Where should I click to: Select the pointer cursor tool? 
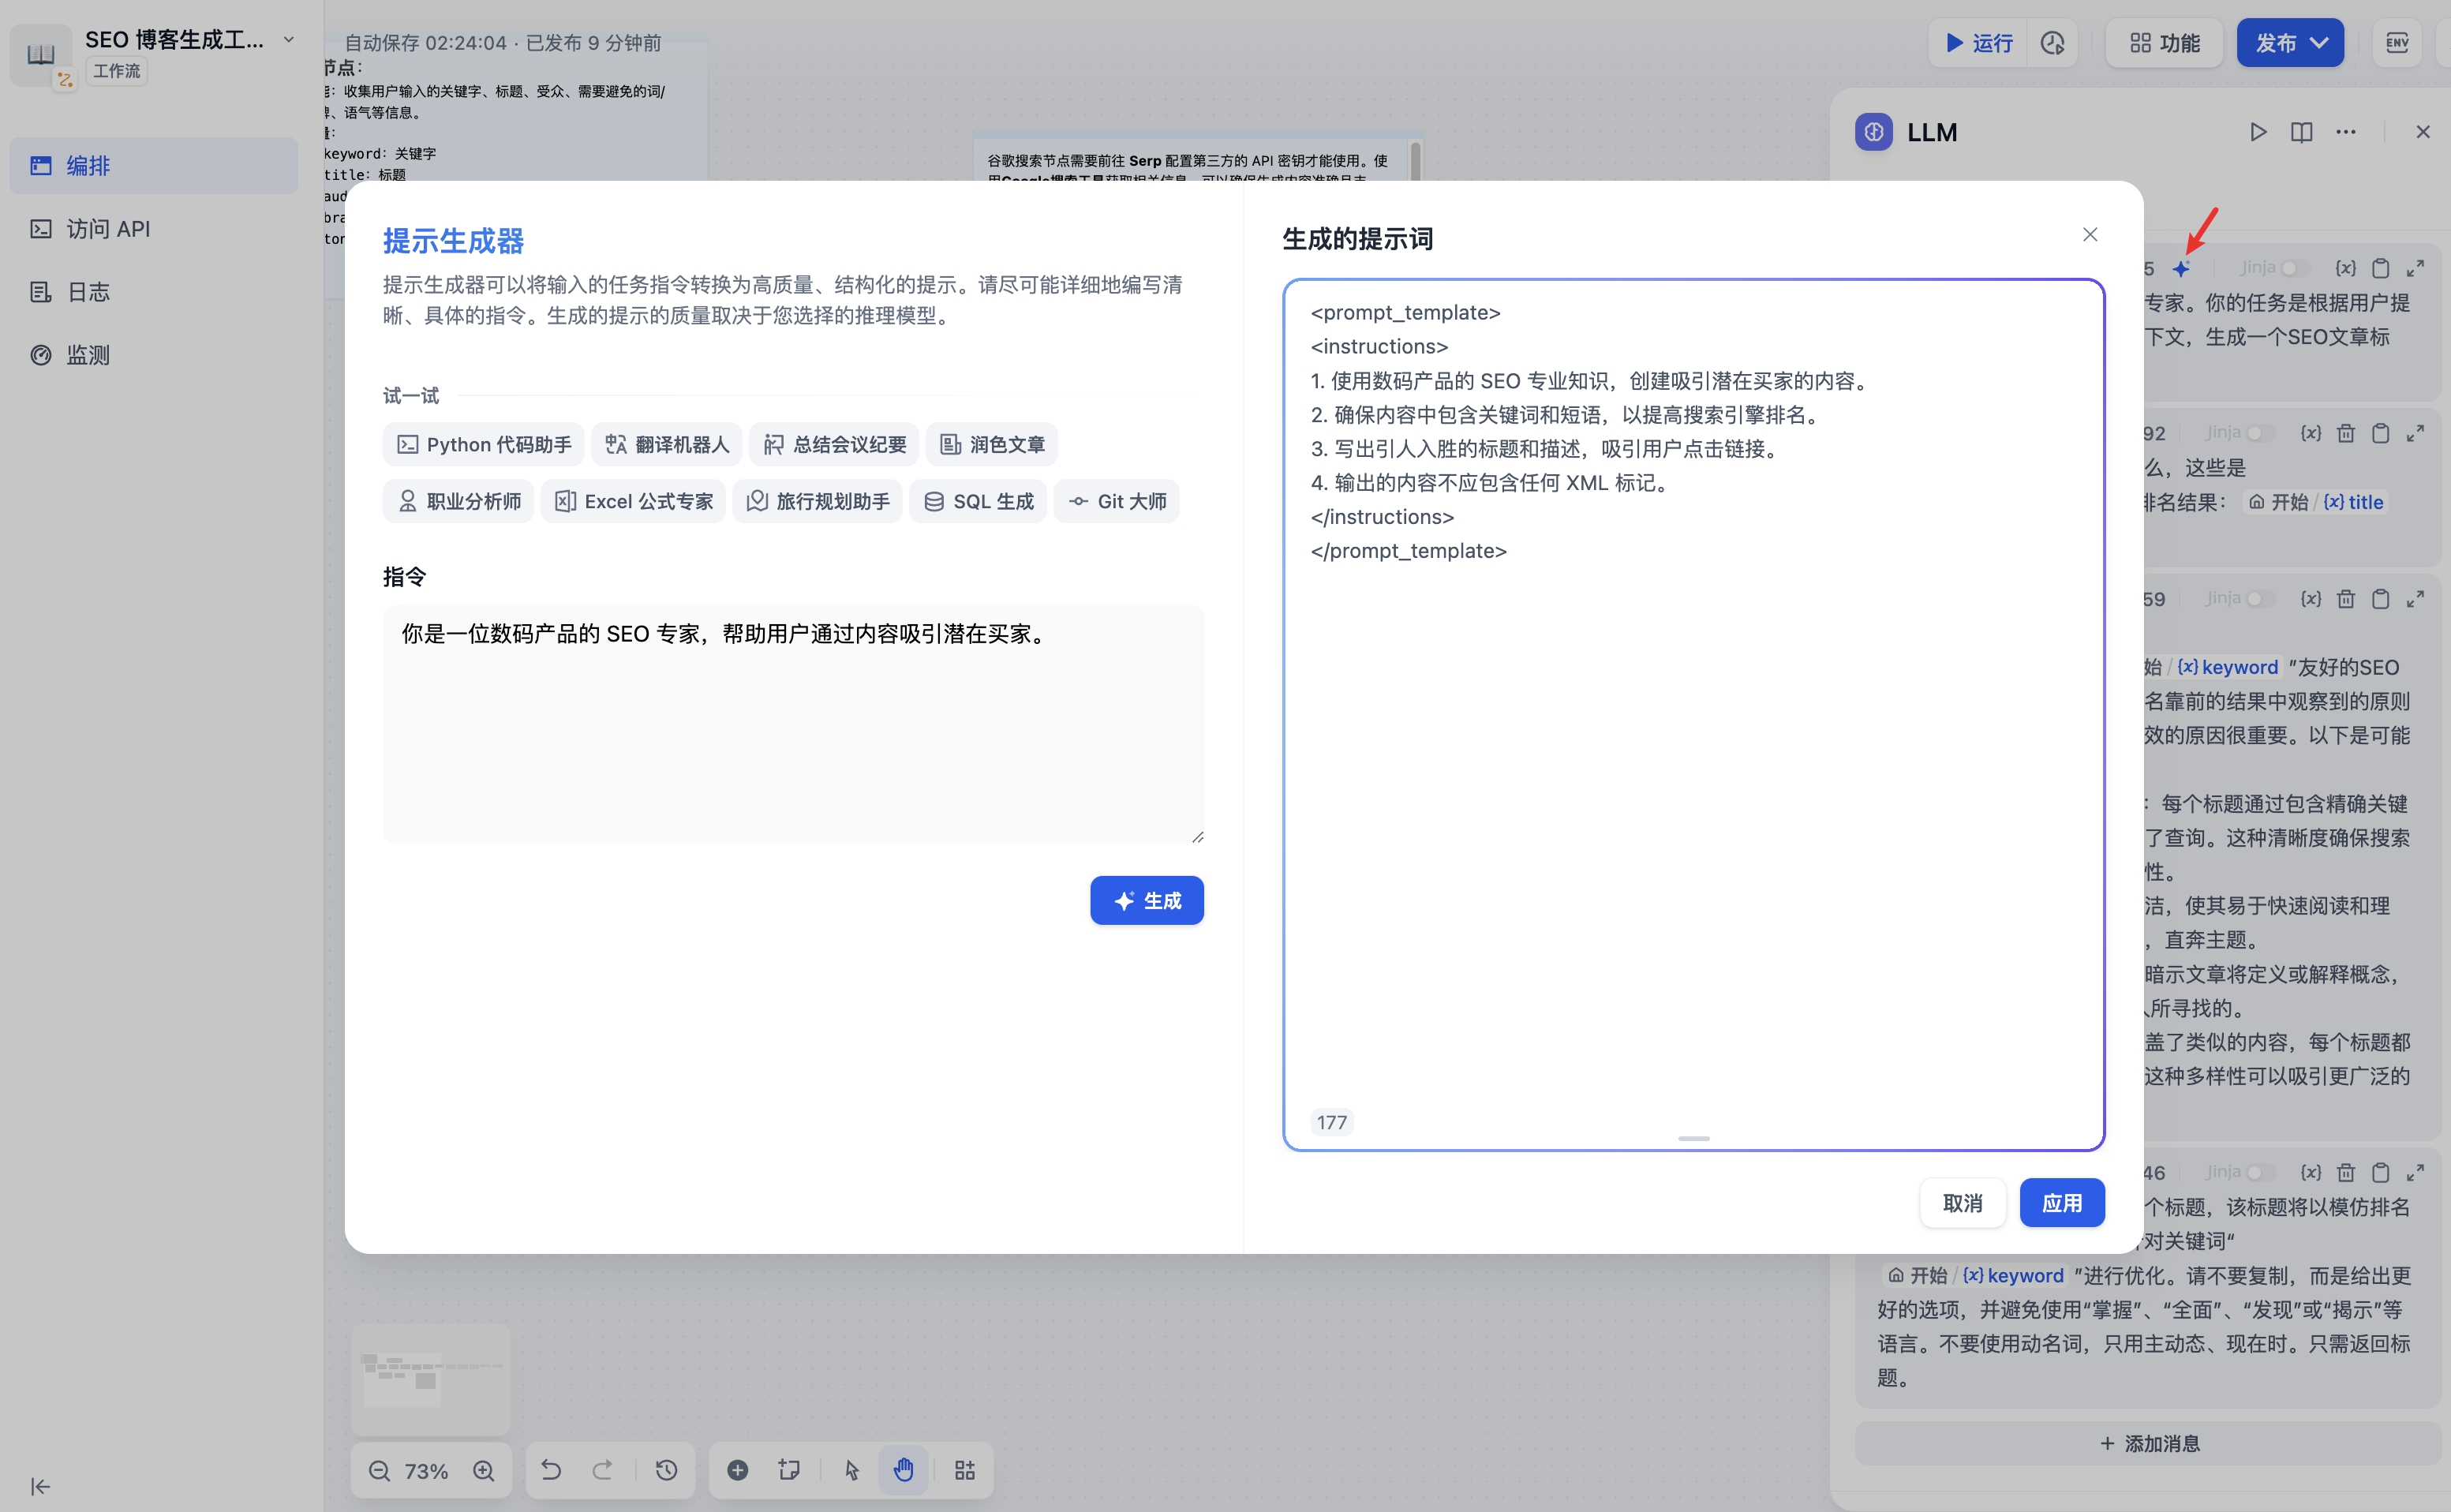point(851,1469)
